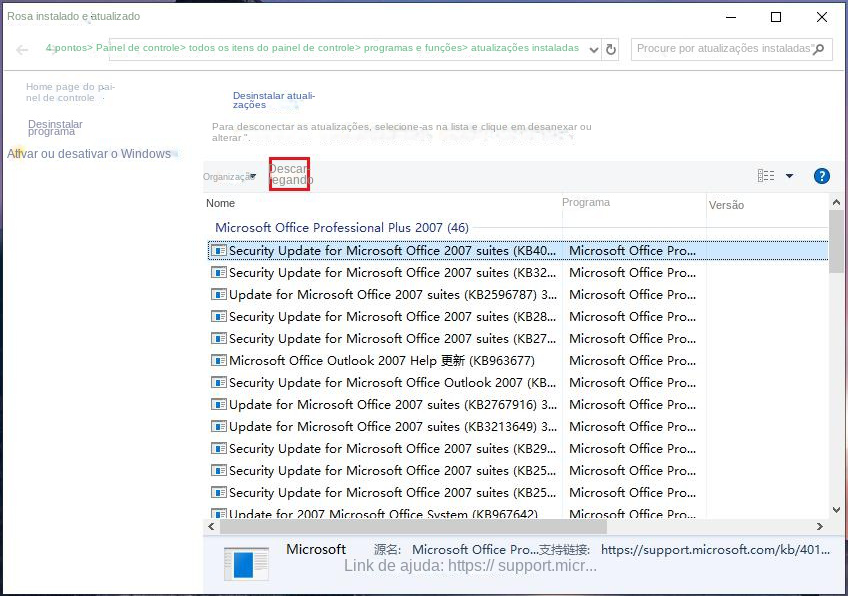848x596 pixels.
Task: Click the horizontal scrollbar left arrow
Action: click(211, 526)
